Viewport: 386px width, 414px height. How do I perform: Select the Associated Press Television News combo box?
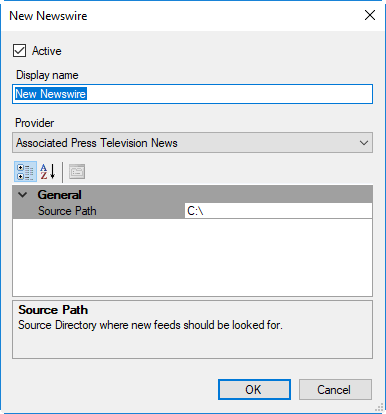[192, 143]
